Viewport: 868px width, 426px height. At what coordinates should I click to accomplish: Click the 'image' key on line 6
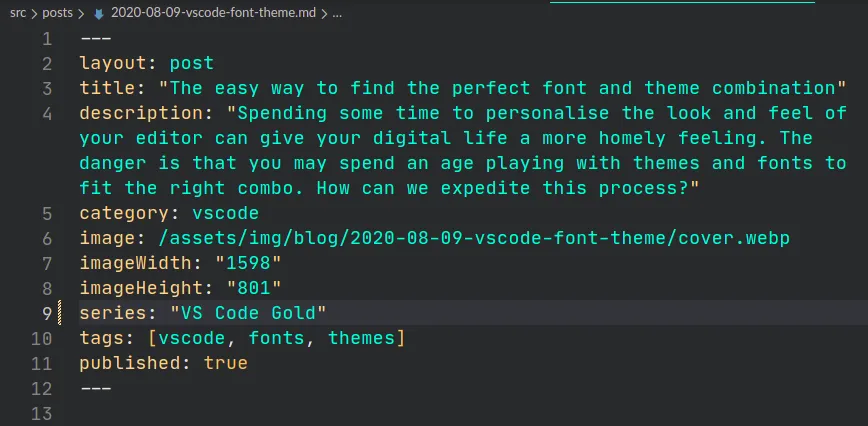(108, 238)
